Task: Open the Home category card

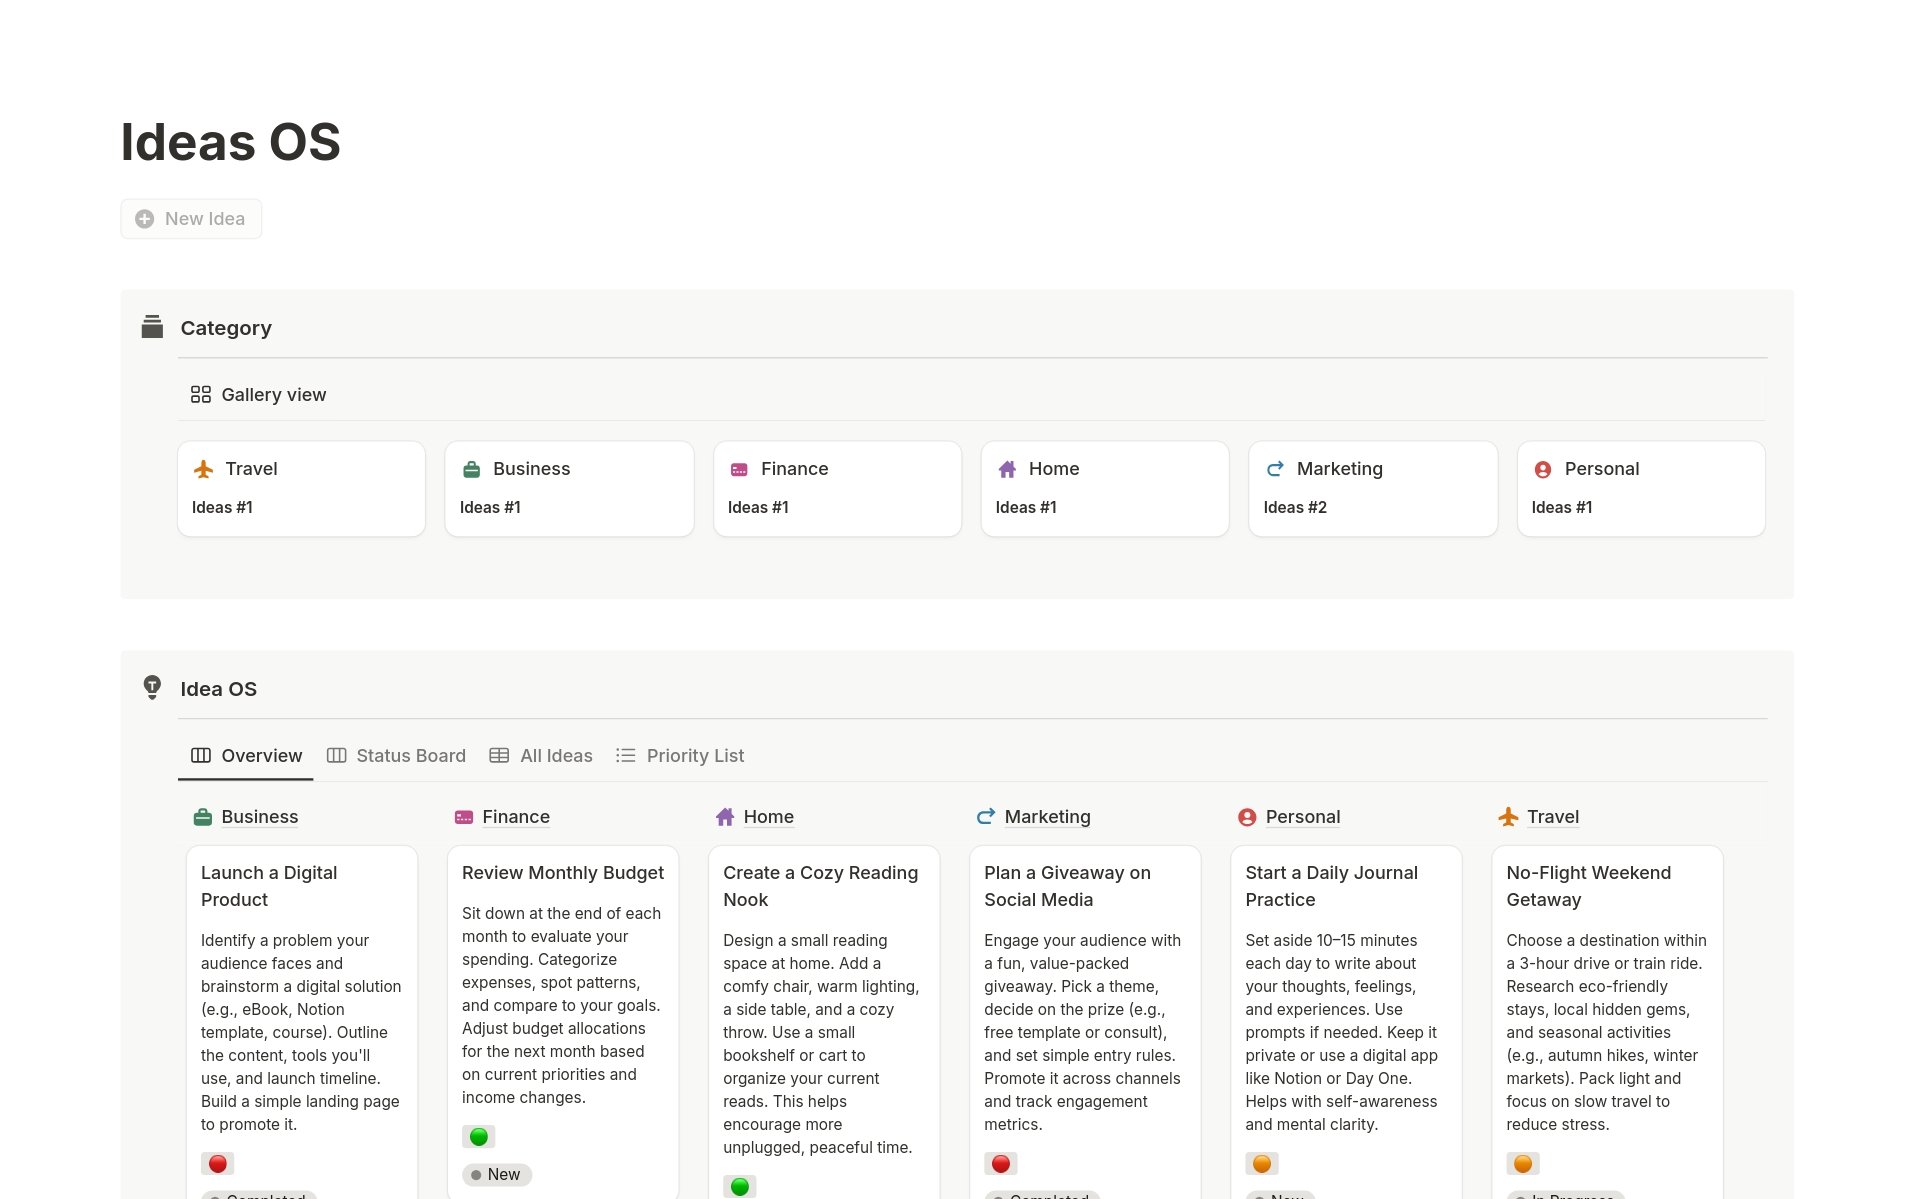Action: [1105, 489]
